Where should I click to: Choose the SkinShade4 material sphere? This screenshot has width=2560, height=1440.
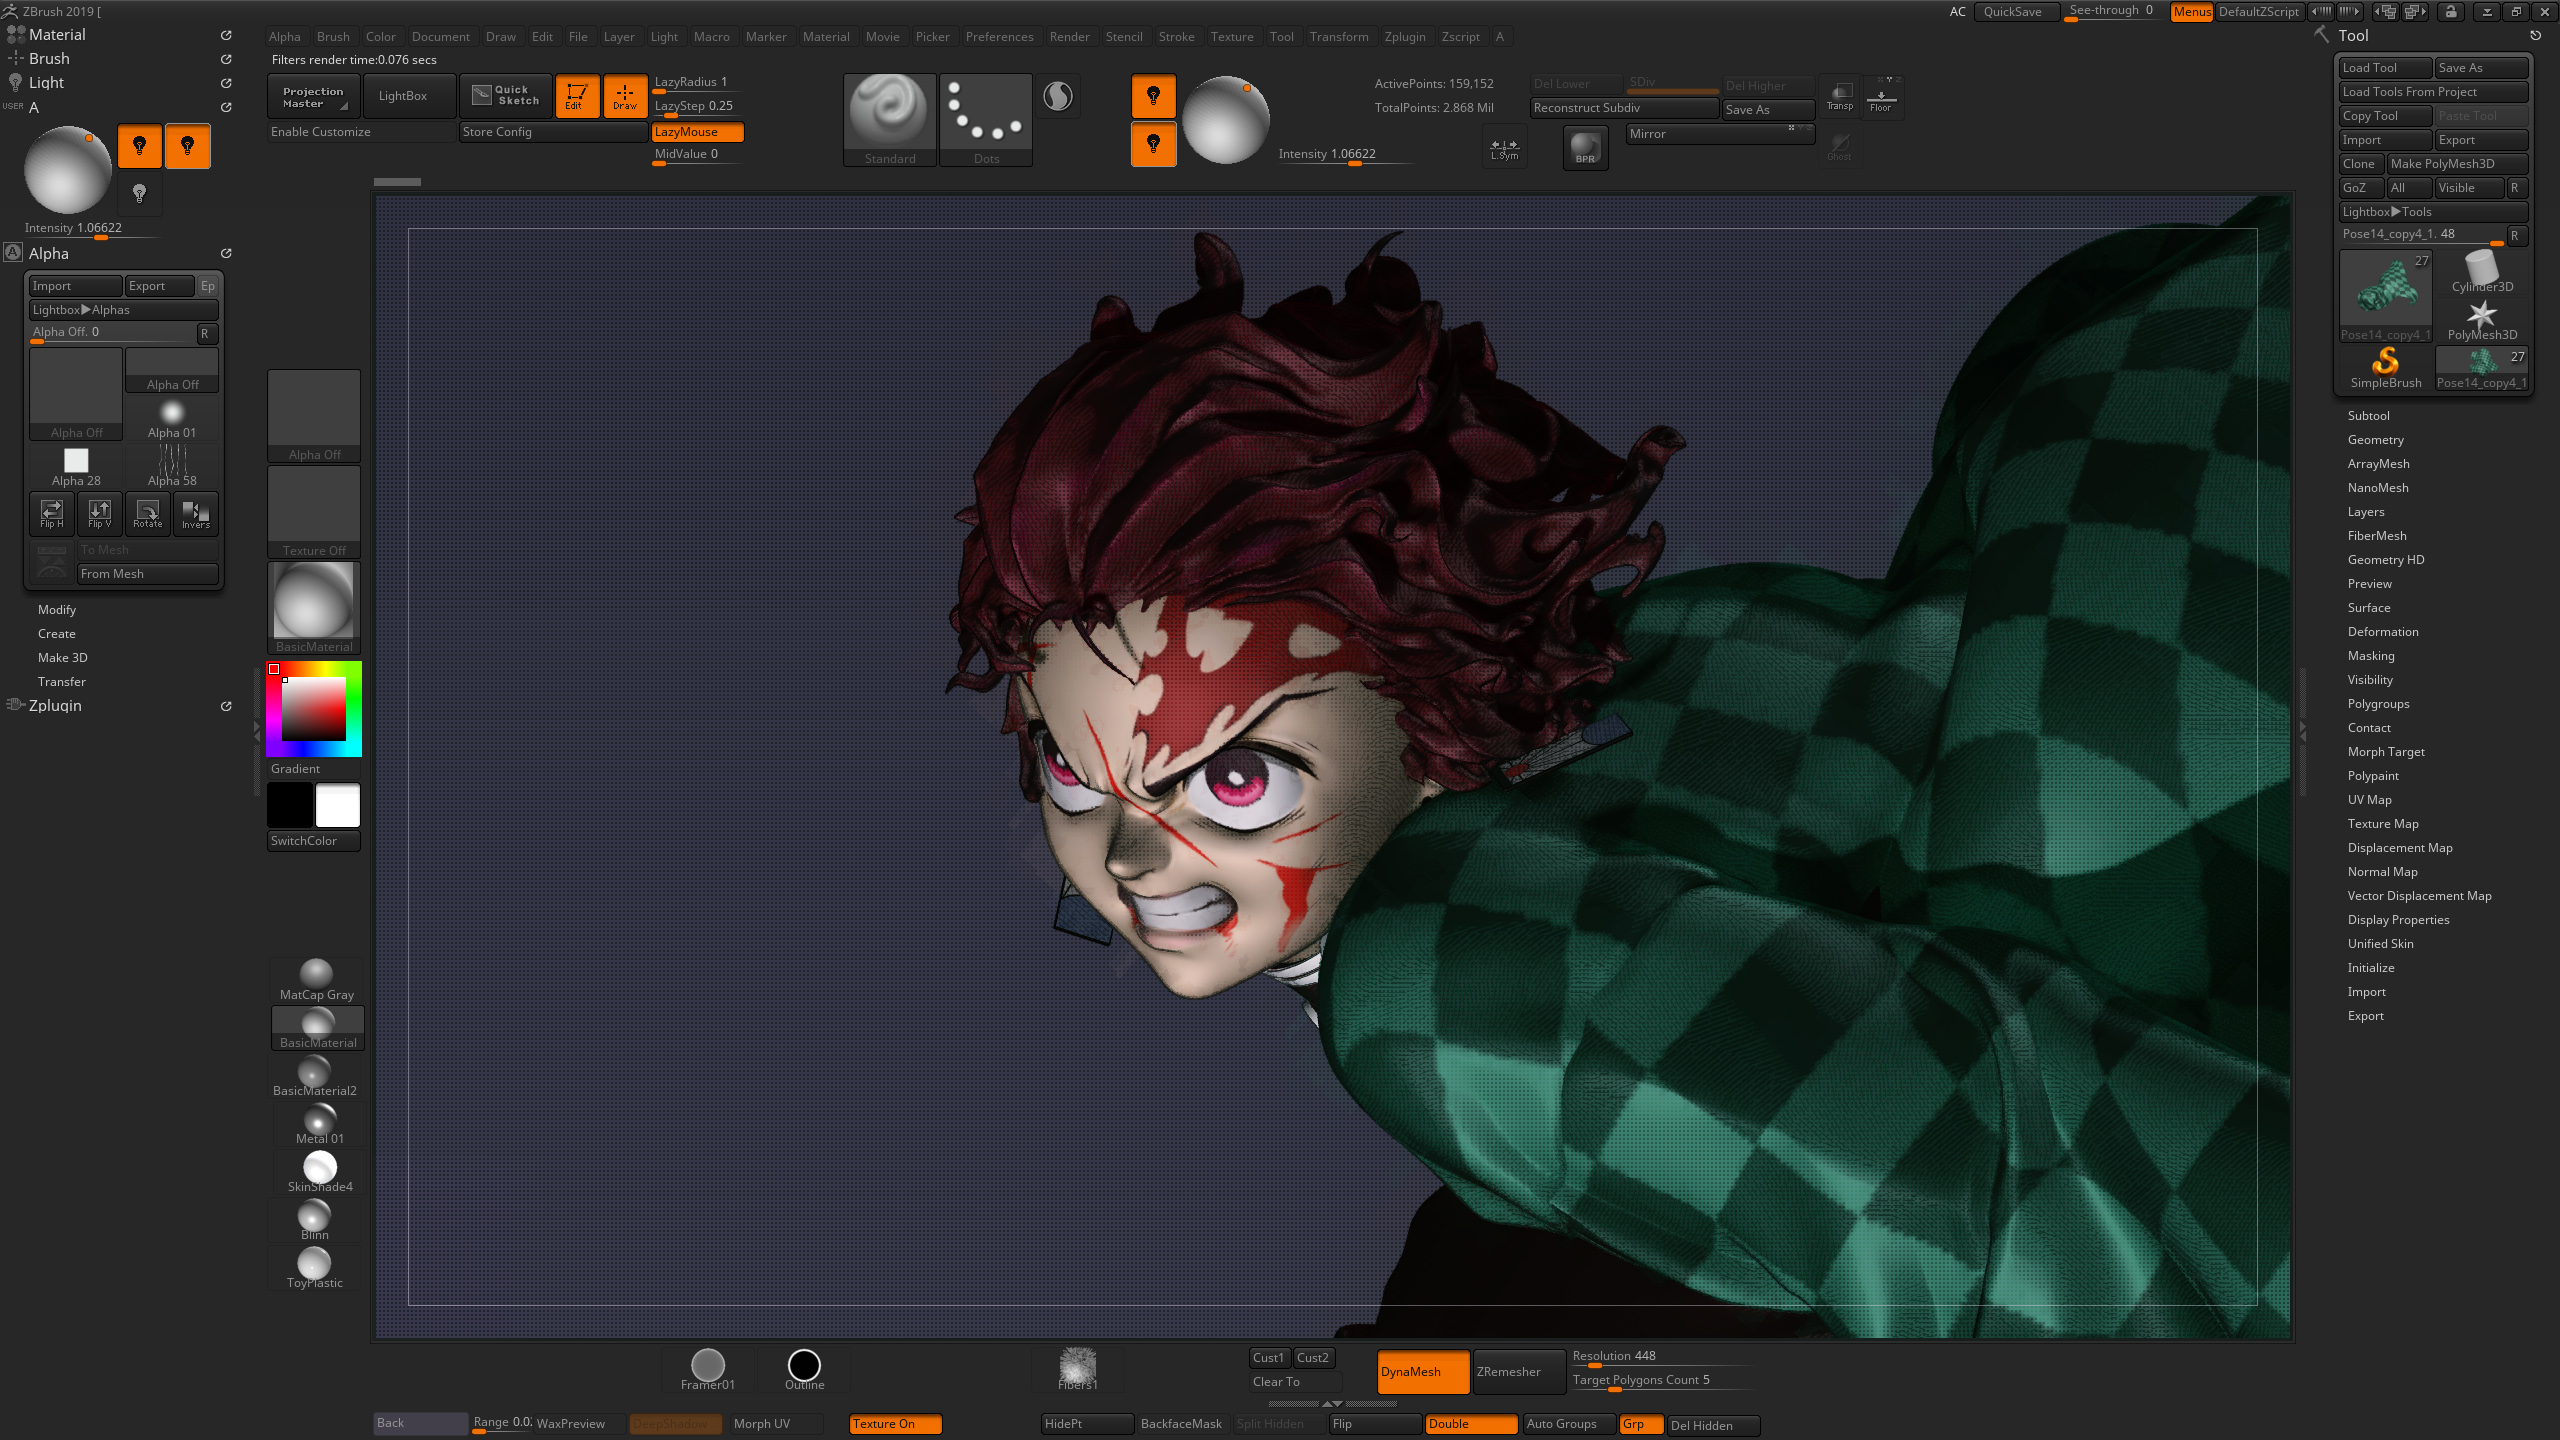[319, 1171]
